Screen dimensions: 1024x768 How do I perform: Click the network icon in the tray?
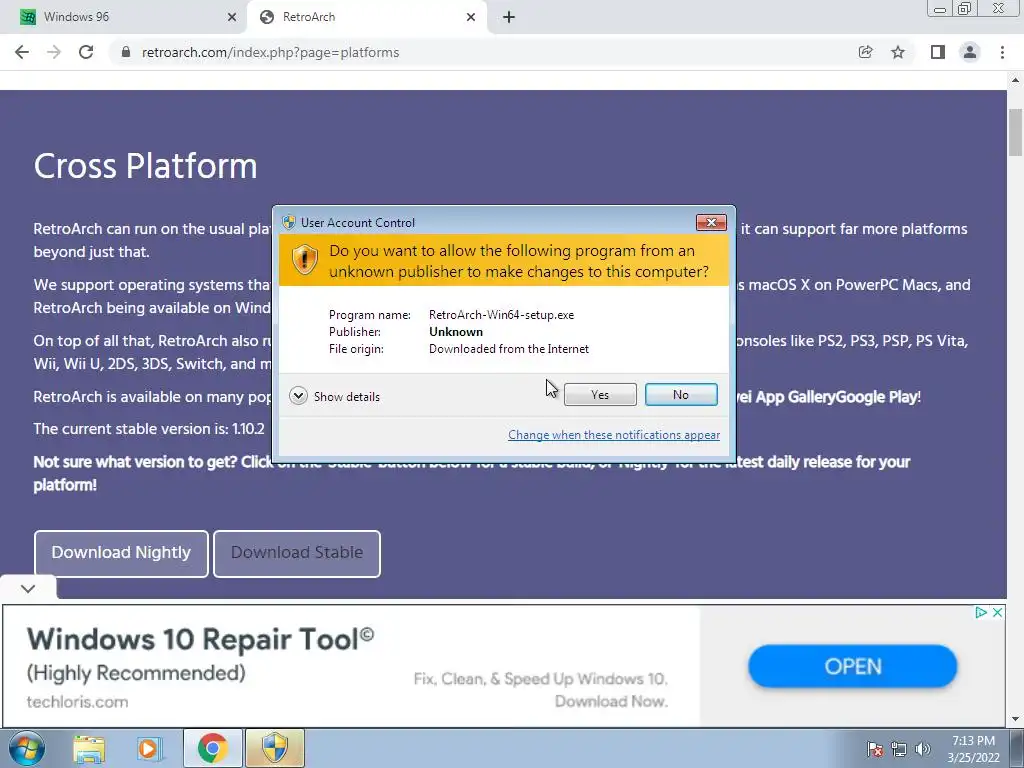(x=899, y=750)
